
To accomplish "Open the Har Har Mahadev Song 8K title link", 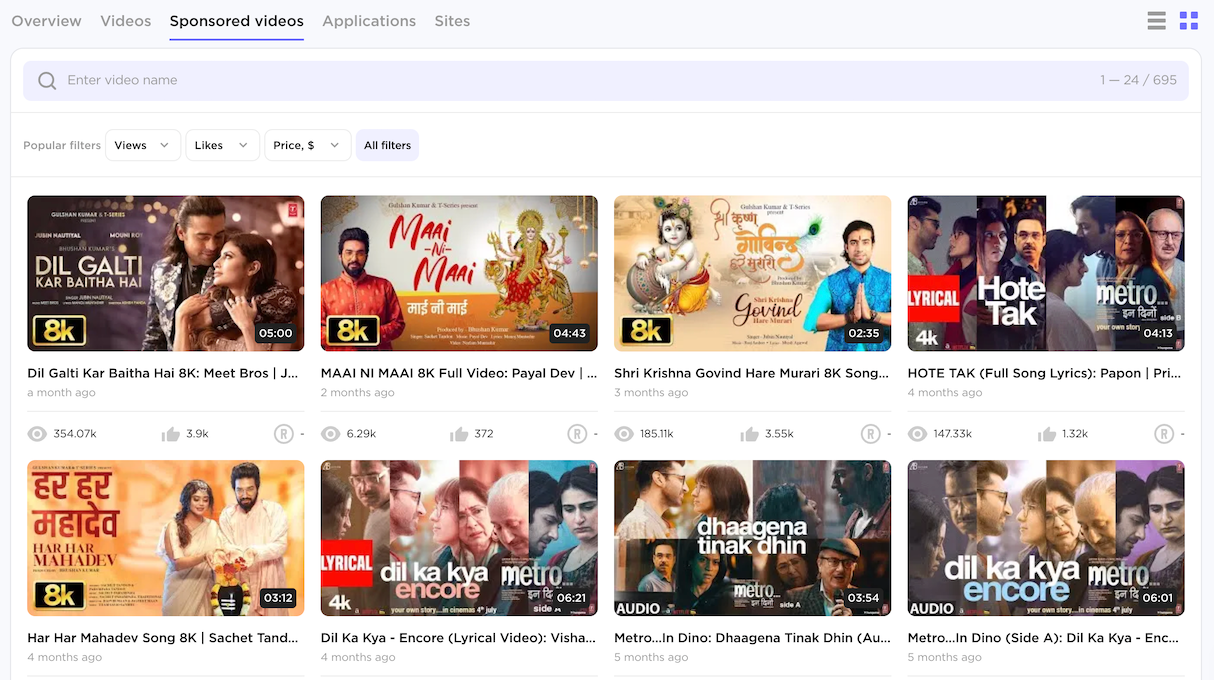I will (x=163, y=638).
